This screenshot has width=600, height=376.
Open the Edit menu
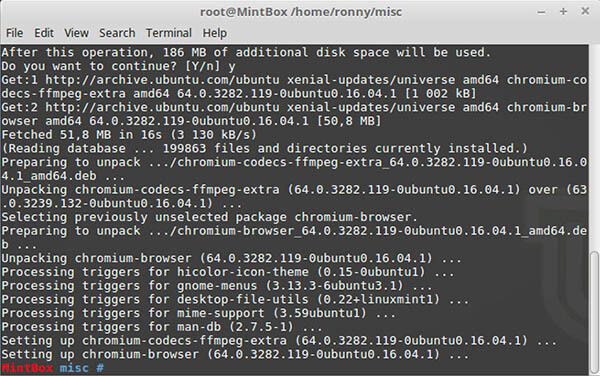[44, 33]
